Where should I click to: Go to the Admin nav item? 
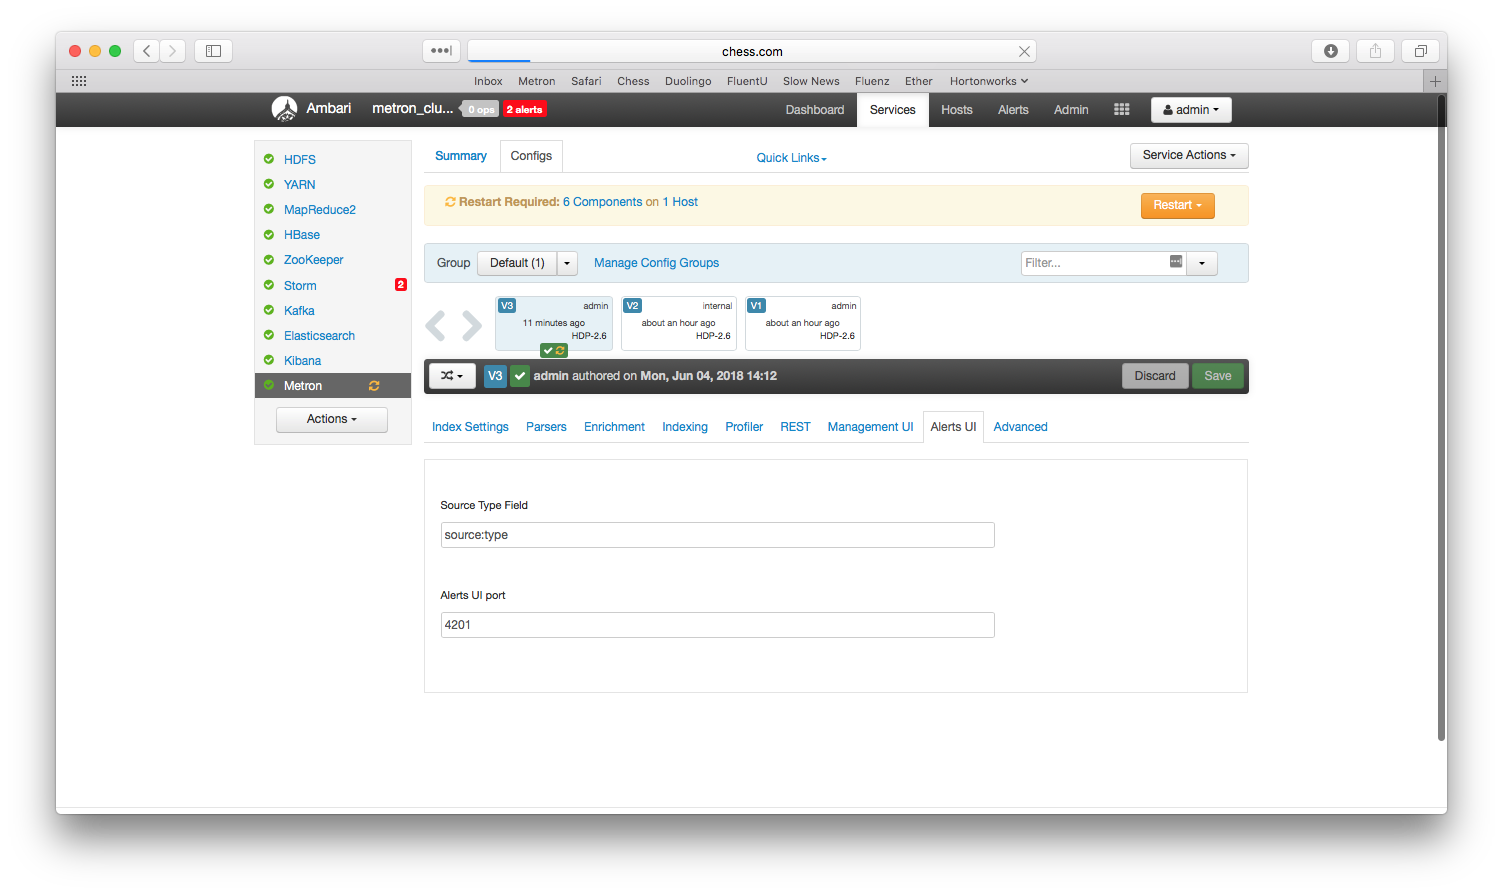(1071, 110)
